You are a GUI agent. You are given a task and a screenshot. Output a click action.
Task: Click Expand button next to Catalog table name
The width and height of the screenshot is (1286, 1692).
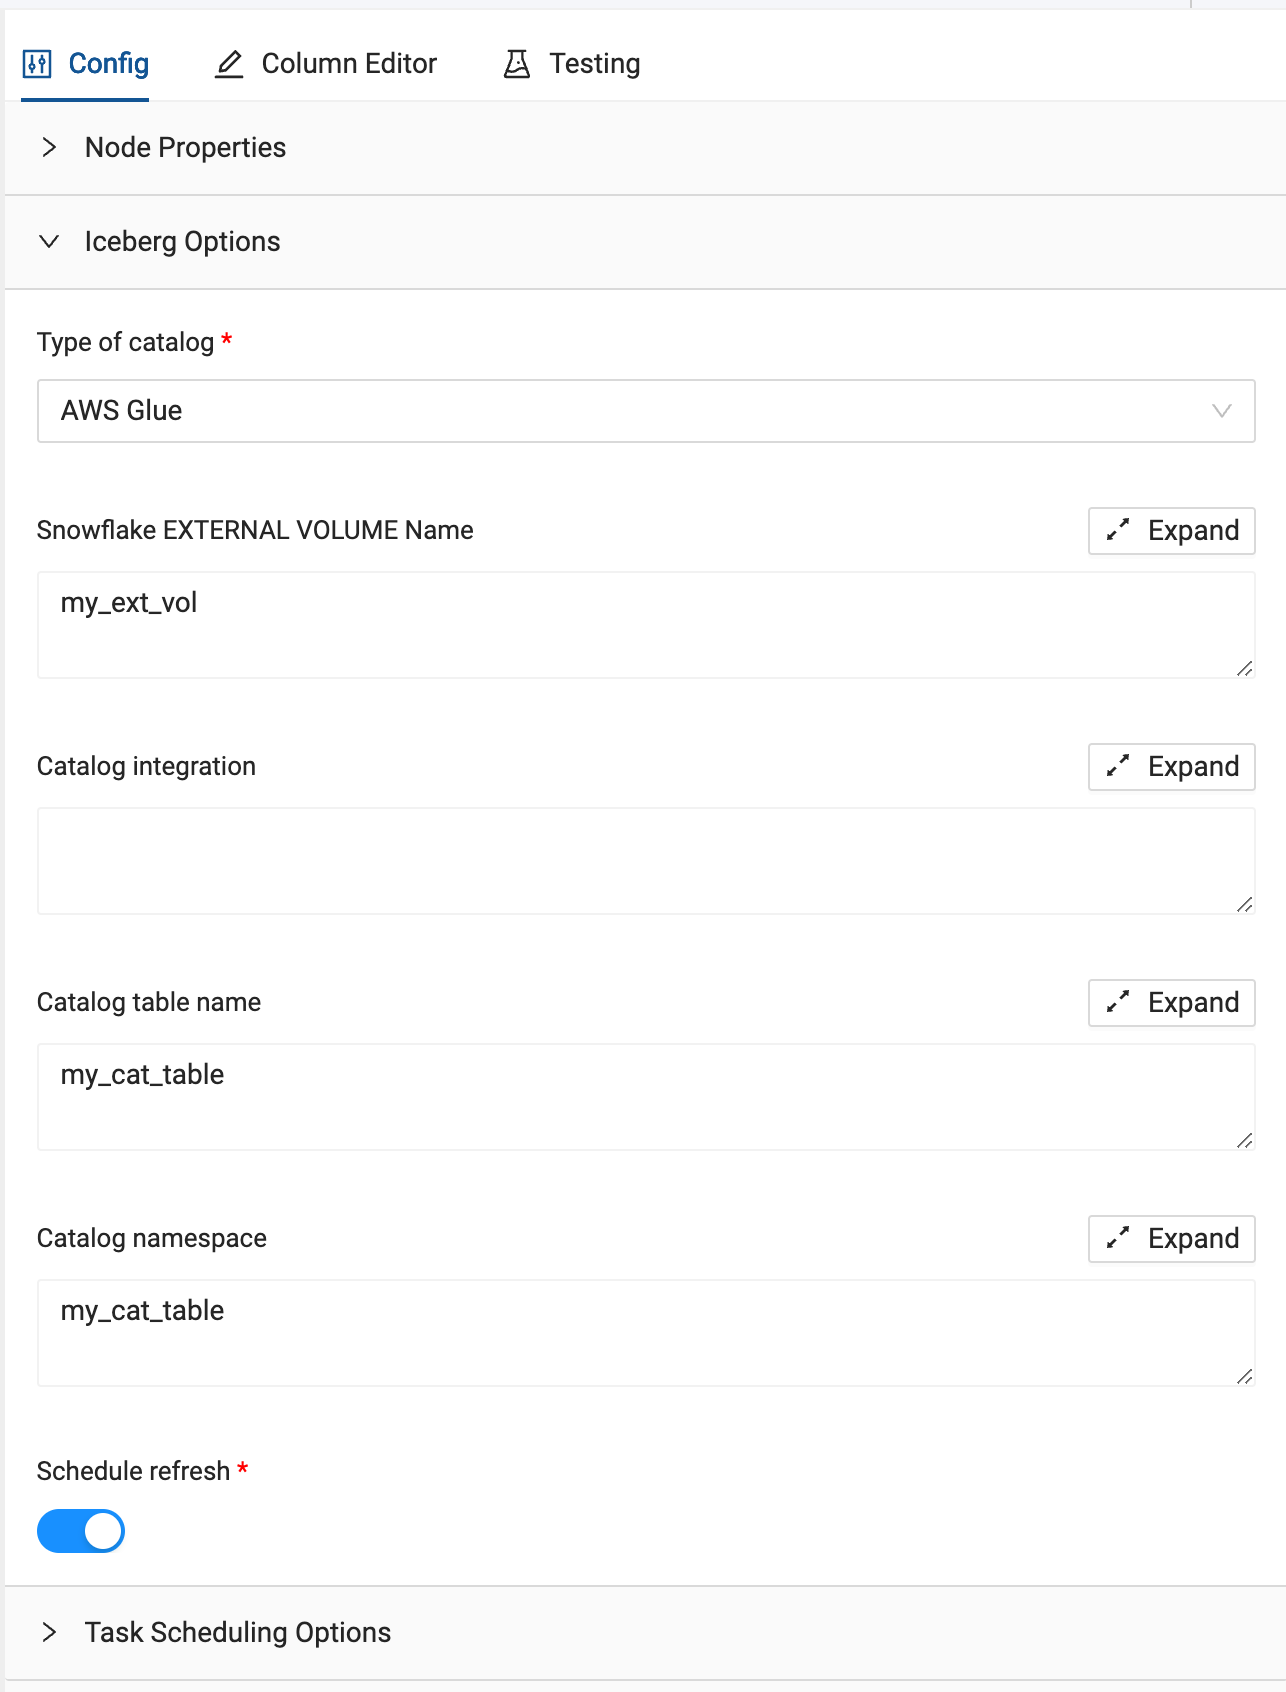pyautogui.click(x=1171, y=1002)
